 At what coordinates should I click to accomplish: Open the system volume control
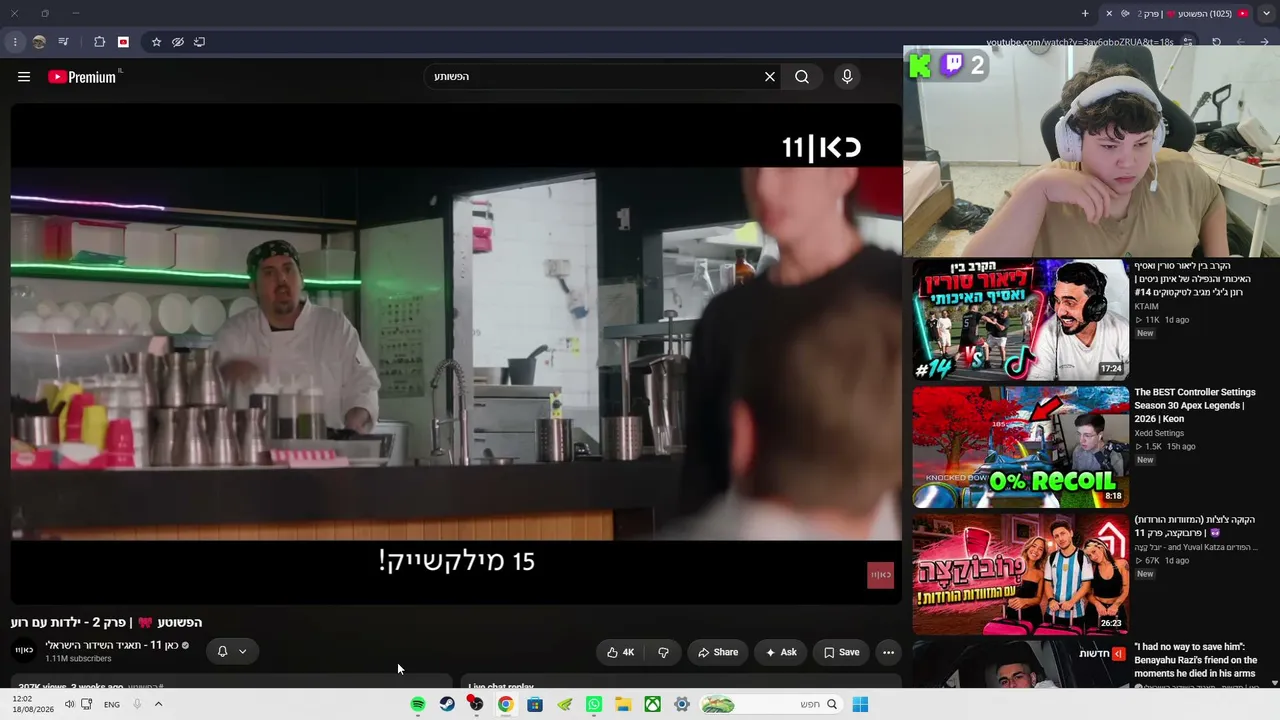click(69, 704)
